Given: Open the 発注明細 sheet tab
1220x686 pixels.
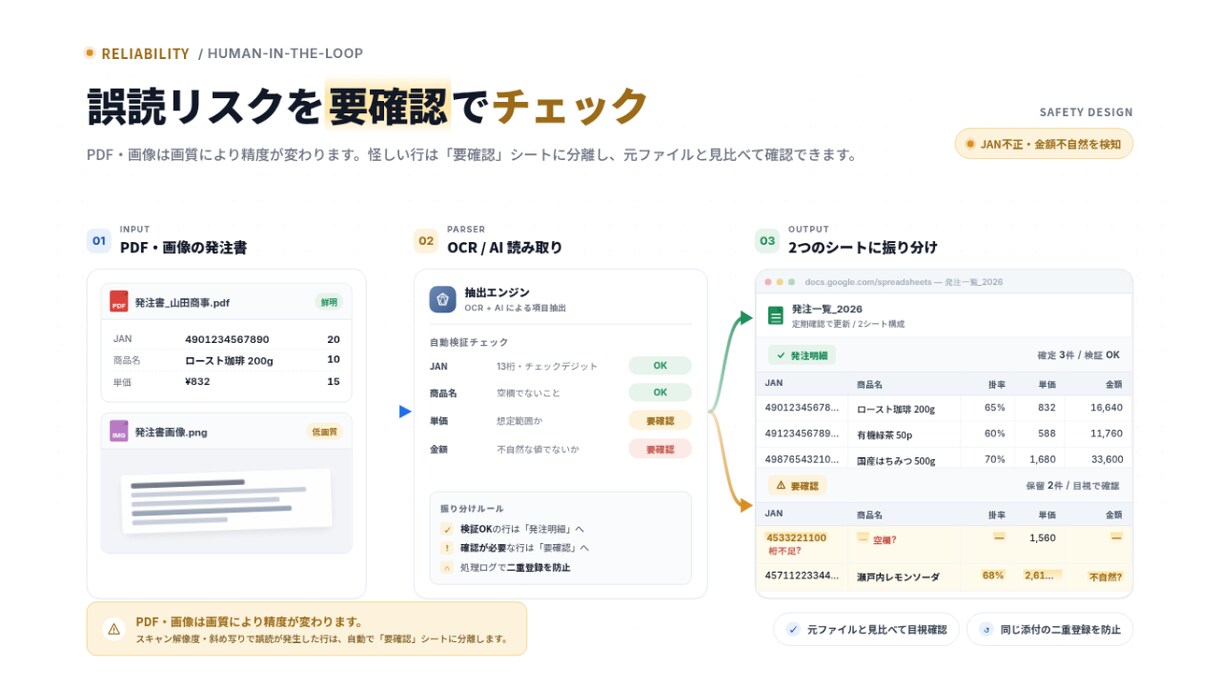Looking at the screenshot, I should click(x=802, y=355).
